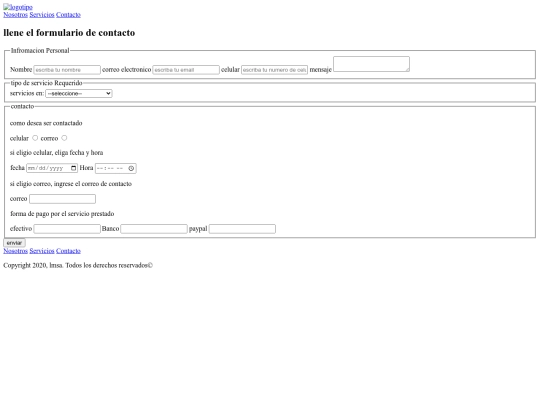Click the logotipo image link
The image size is (540, 405).
18,7
